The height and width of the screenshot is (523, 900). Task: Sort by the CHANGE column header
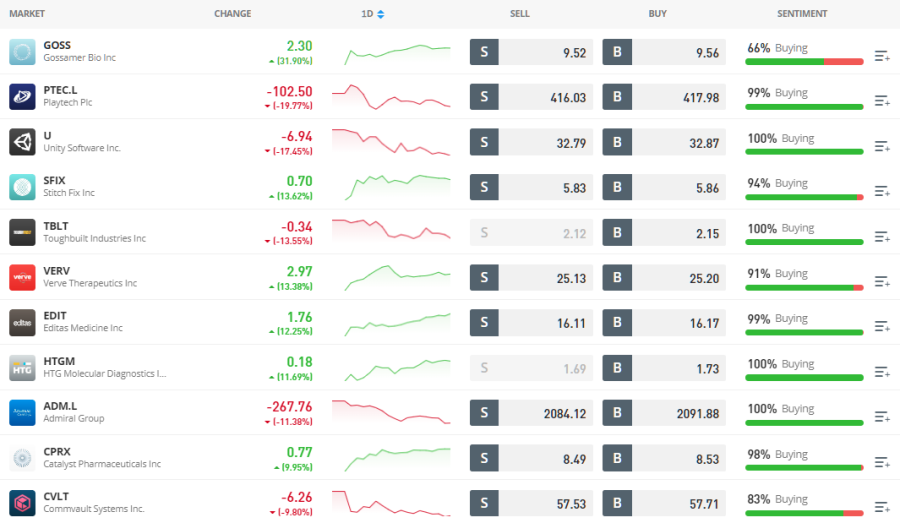pos(232,14)
